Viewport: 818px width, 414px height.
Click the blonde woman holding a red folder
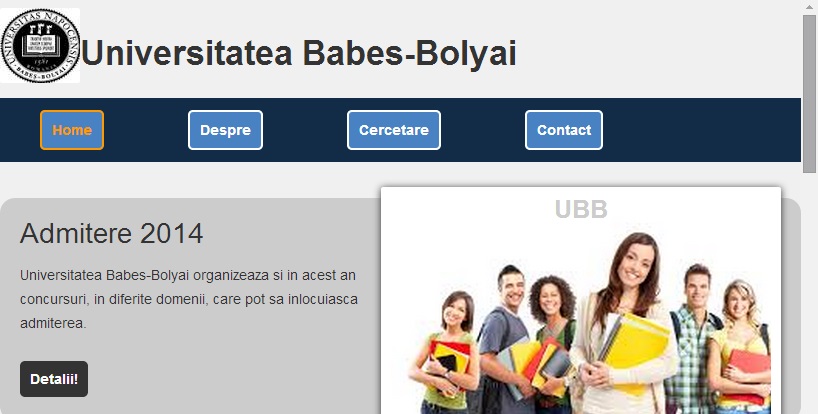coord(741,349)
